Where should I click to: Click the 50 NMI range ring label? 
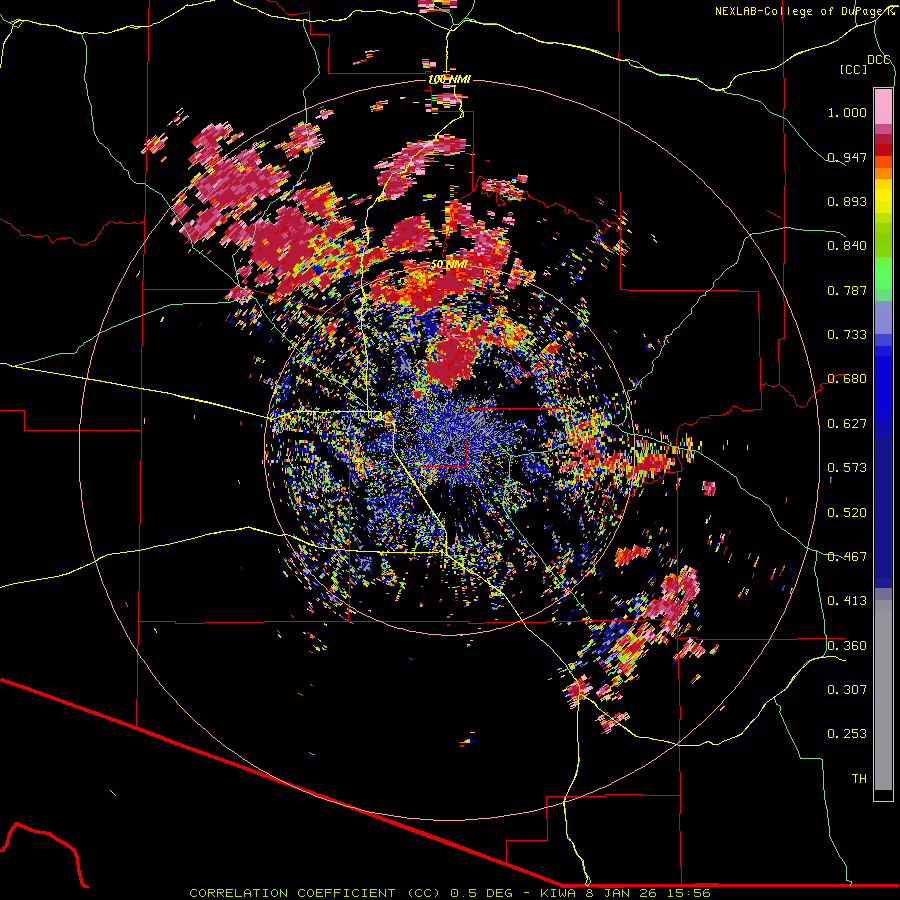[449, 265]
